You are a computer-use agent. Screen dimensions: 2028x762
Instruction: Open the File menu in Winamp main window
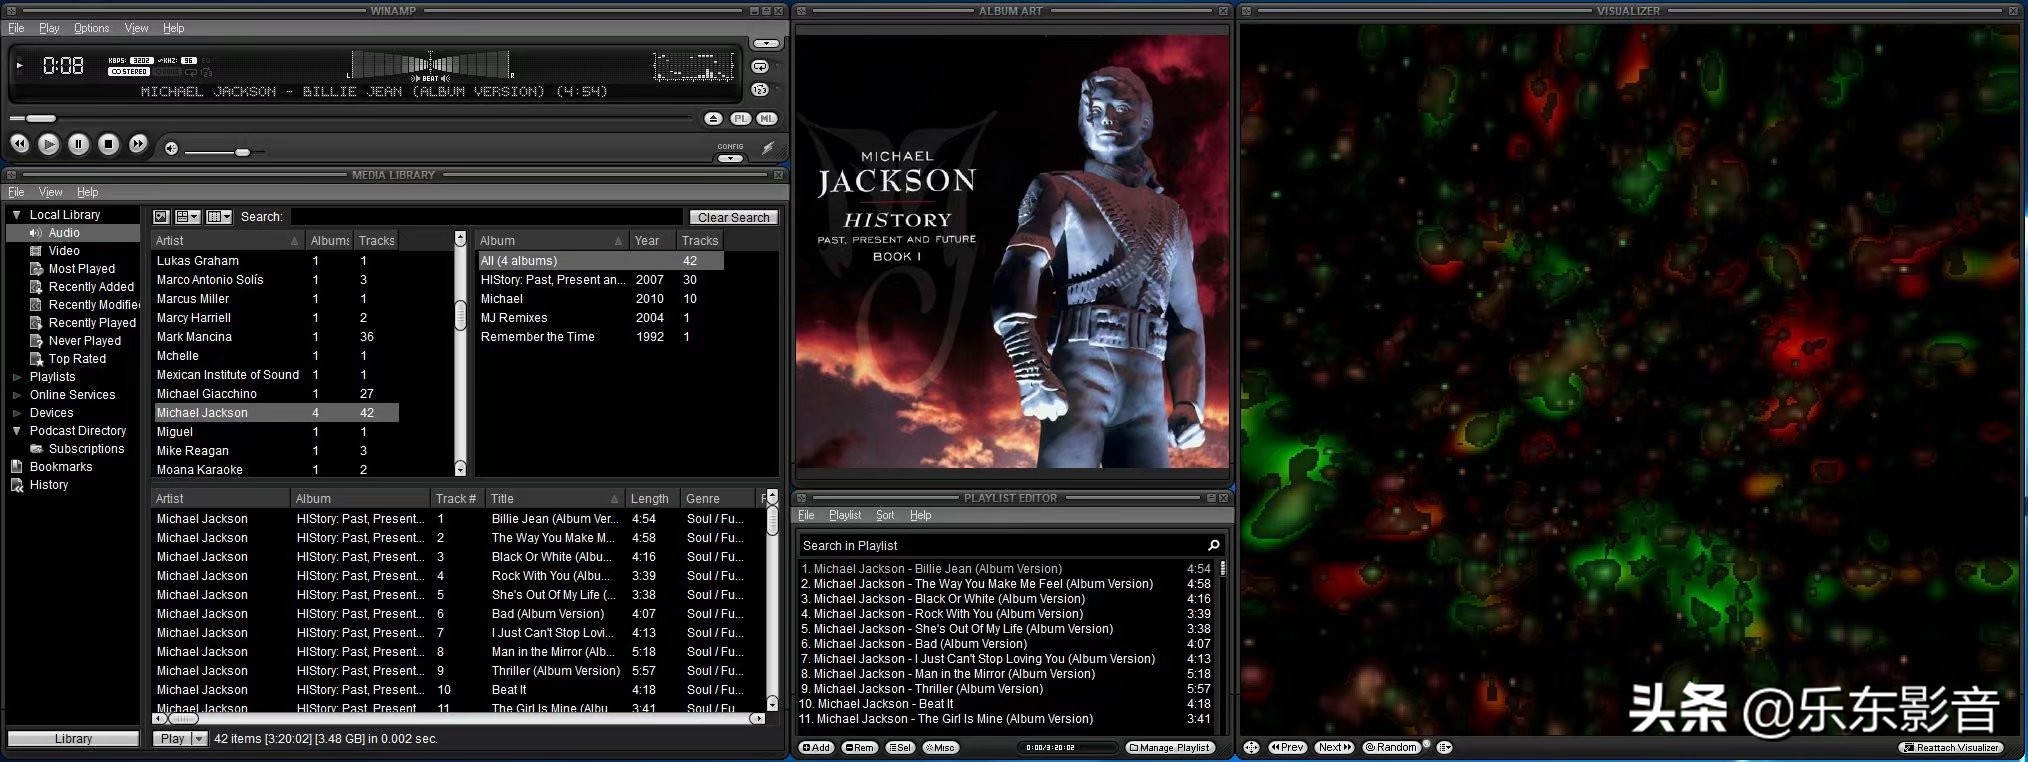pos(16,28)
